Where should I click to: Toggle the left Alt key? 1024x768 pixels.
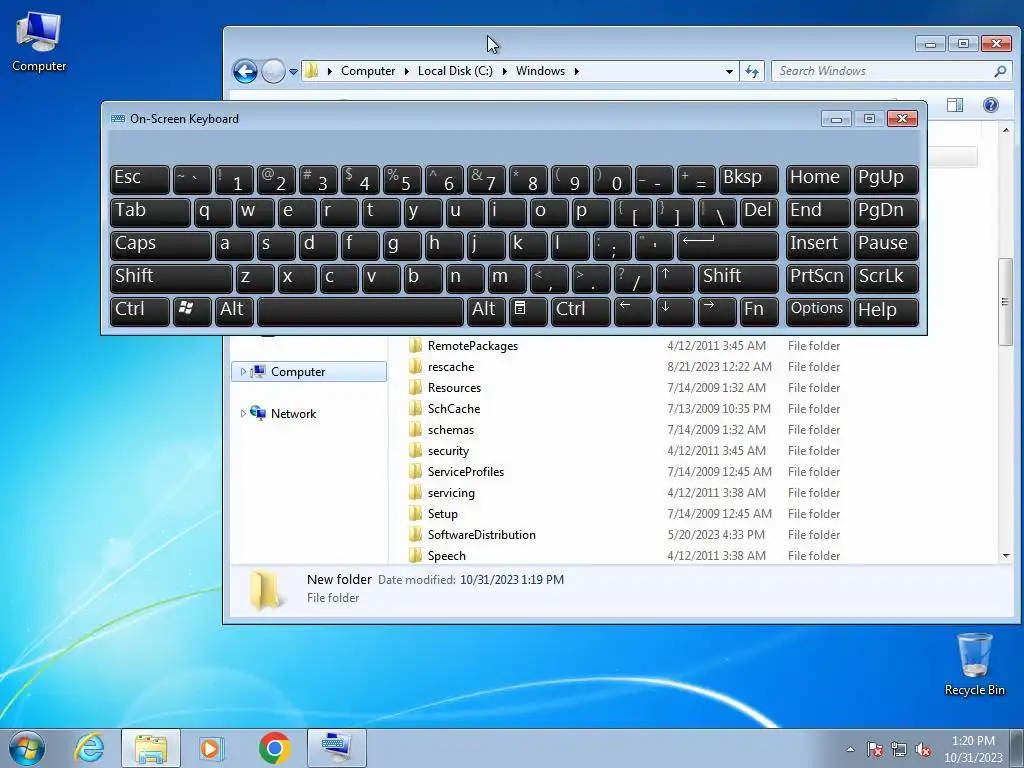(x=234, y=311)
